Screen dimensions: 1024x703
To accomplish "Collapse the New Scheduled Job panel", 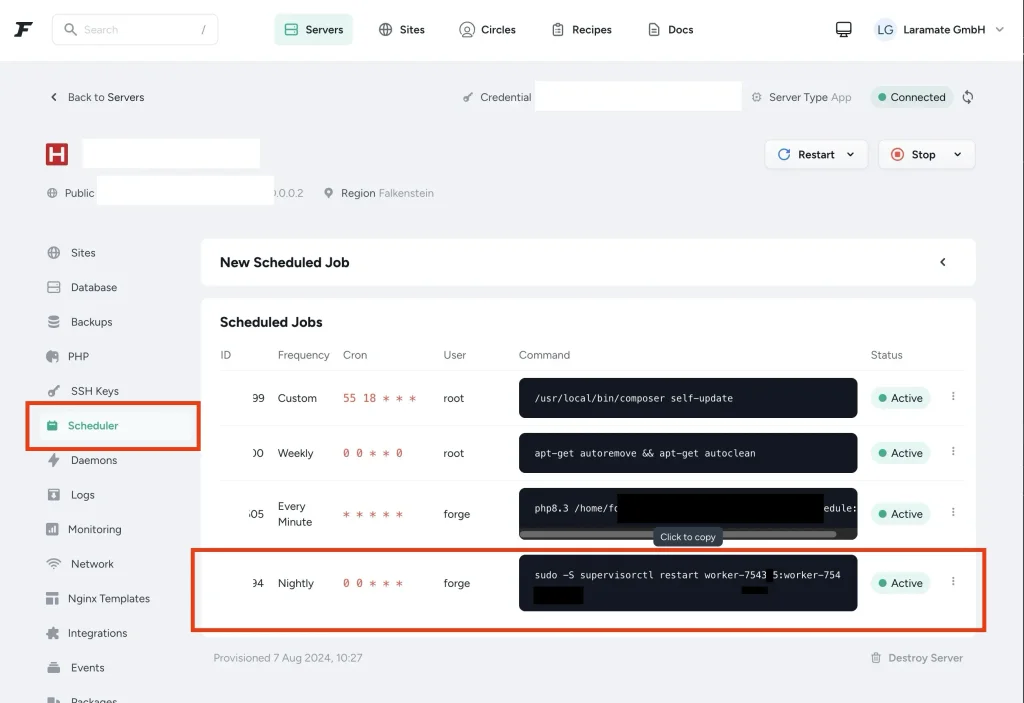I will 942,261.
